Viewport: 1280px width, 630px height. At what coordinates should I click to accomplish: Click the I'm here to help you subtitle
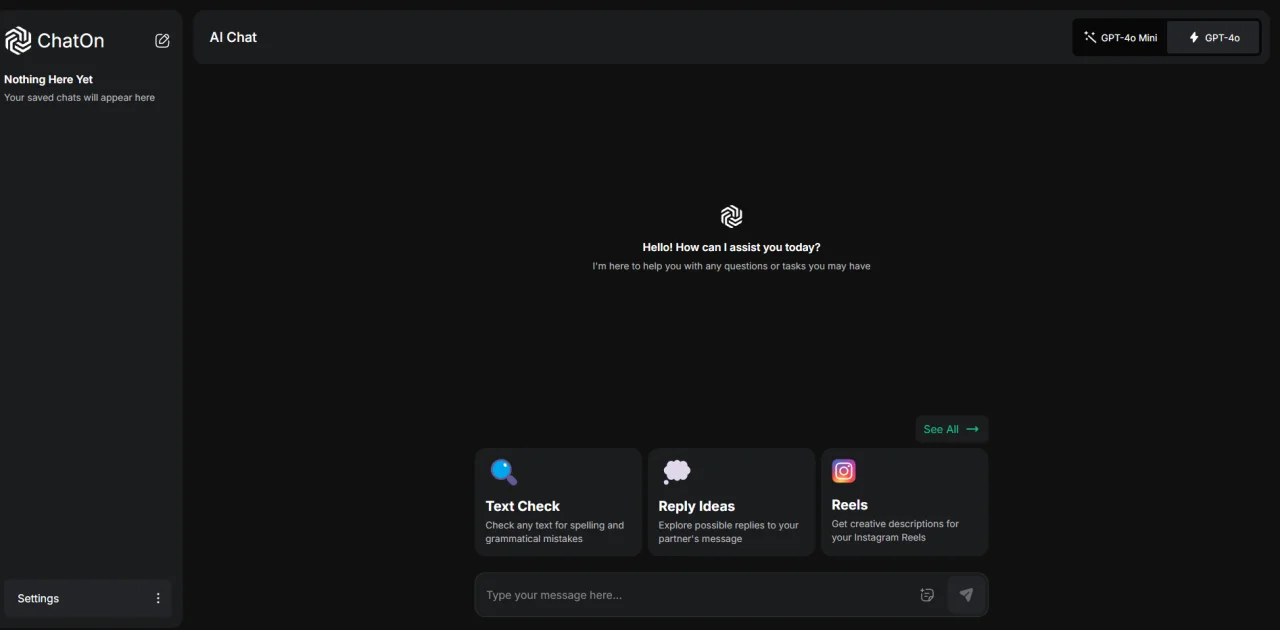coord(731,266)
